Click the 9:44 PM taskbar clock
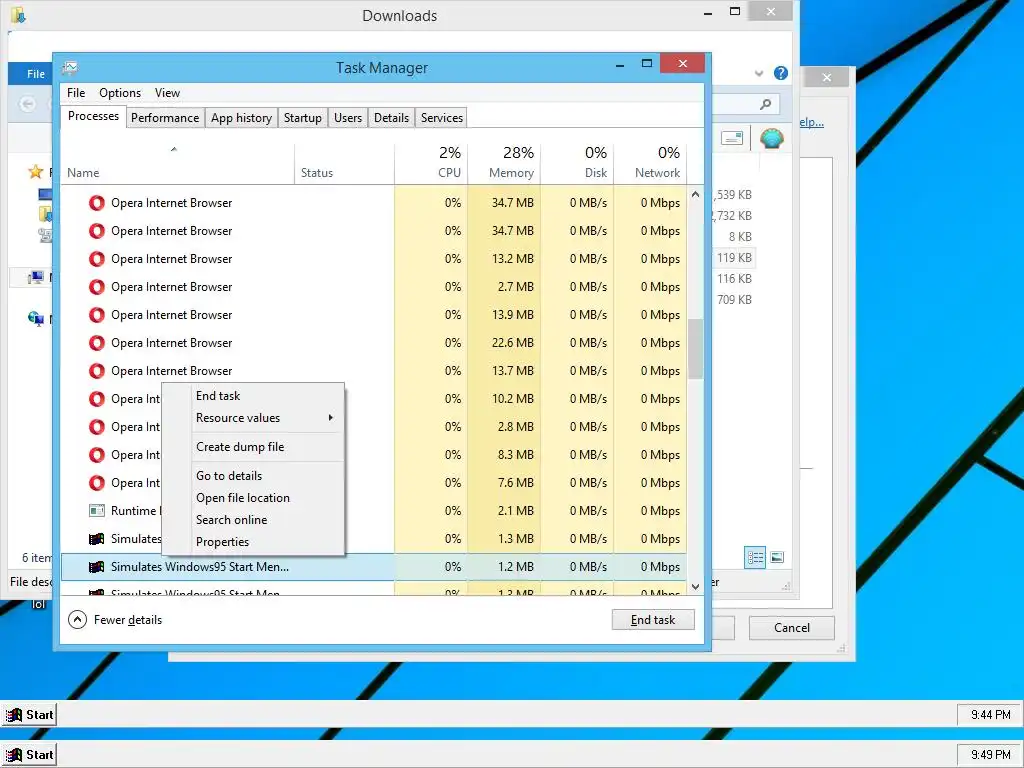 (990, 714)
